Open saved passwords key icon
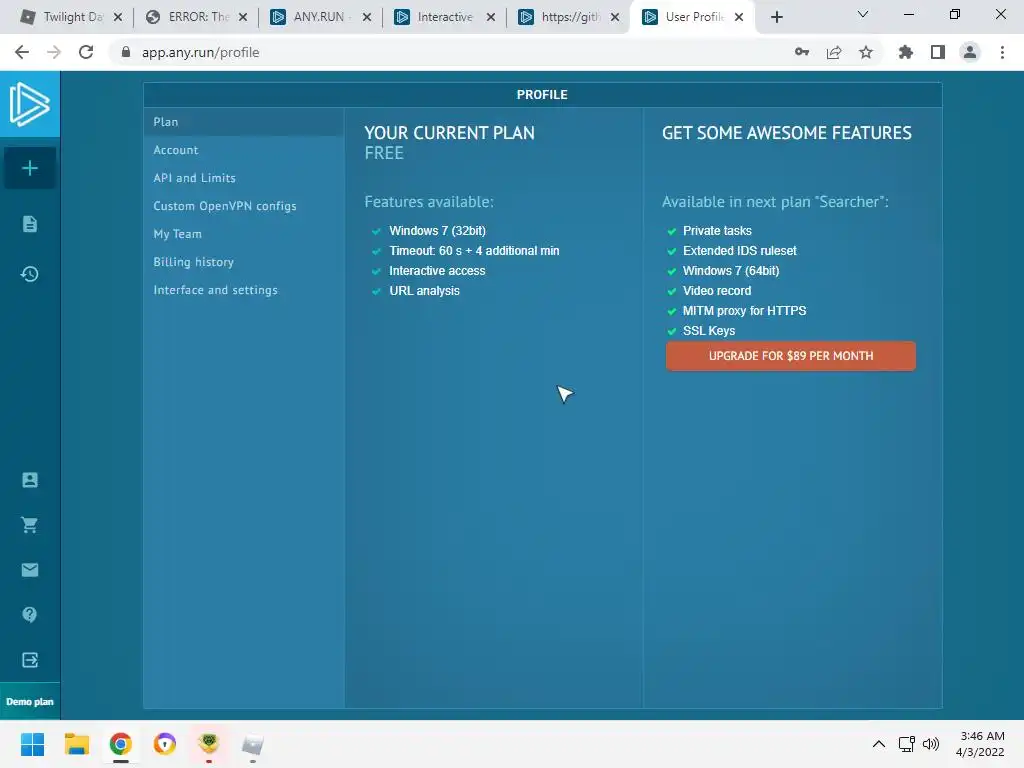This screenshot has height=768, width=1024. pyautogui.click(x=802, y=52)
